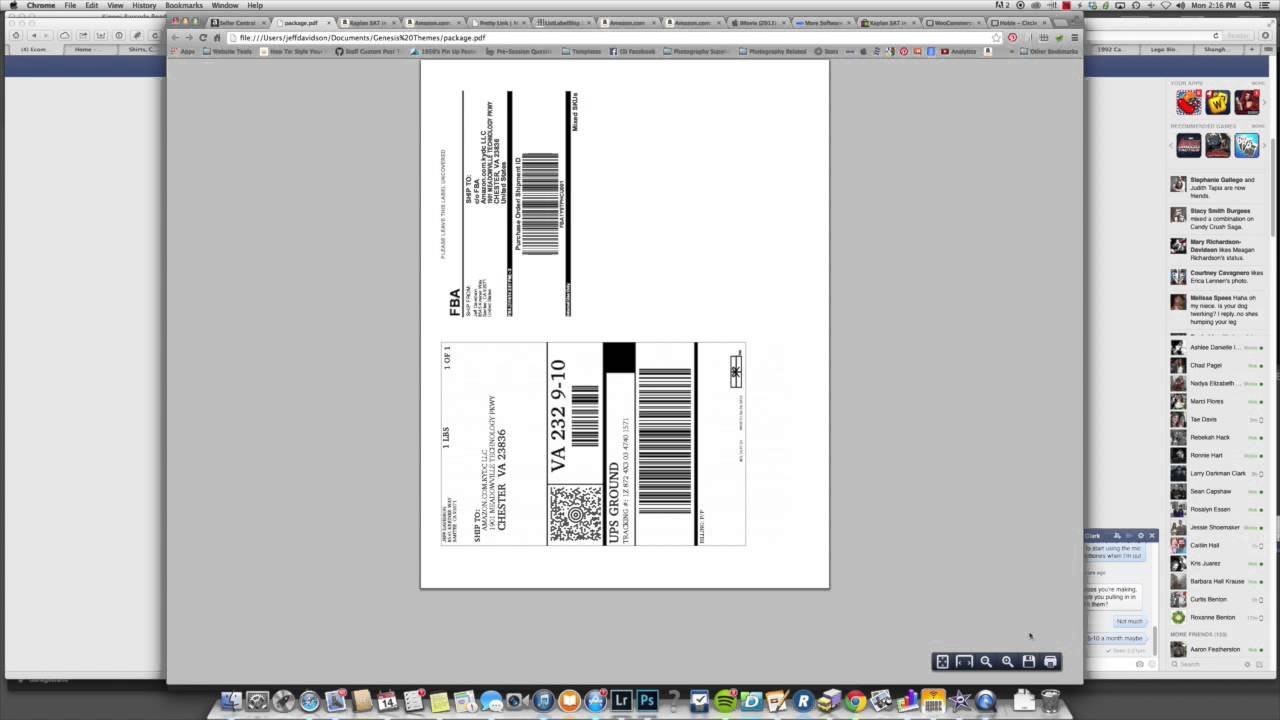
Task: Select the package.pdf address bar URL
Action: (362, 37)
